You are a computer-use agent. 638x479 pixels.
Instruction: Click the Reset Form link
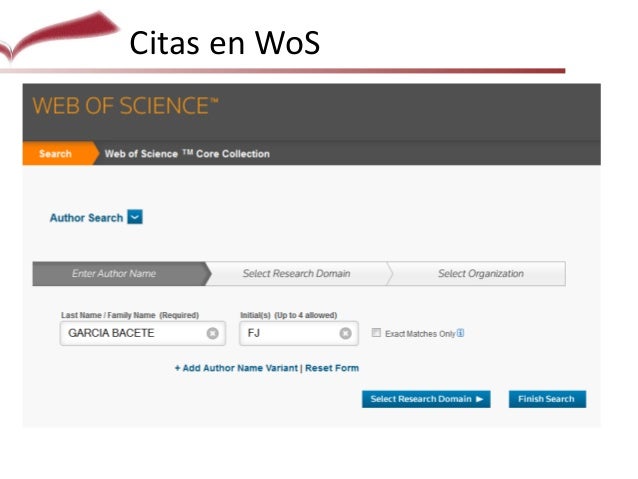click(332, 368)
